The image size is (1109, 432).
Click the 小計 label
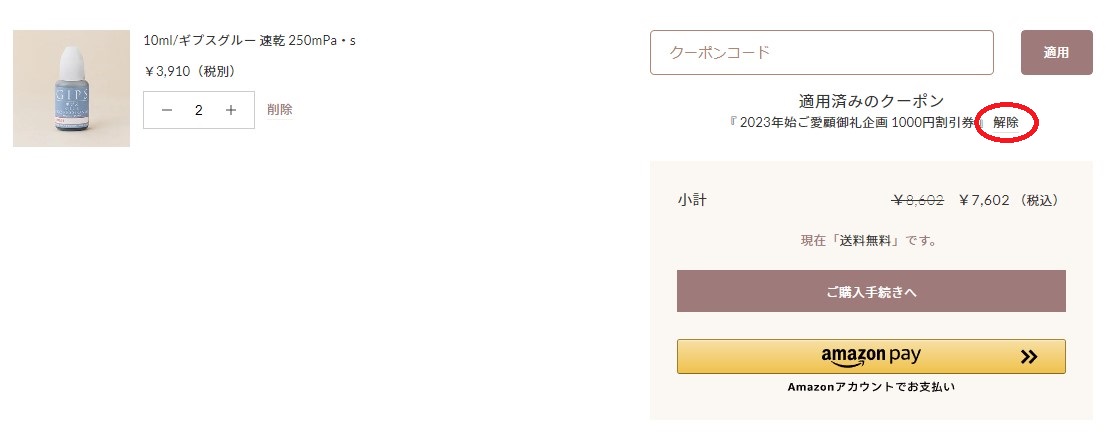(692, 200)
